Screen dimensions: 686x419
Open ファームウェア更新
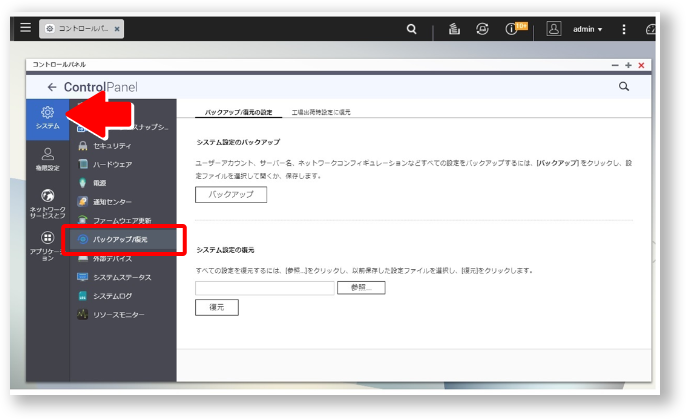123,220
